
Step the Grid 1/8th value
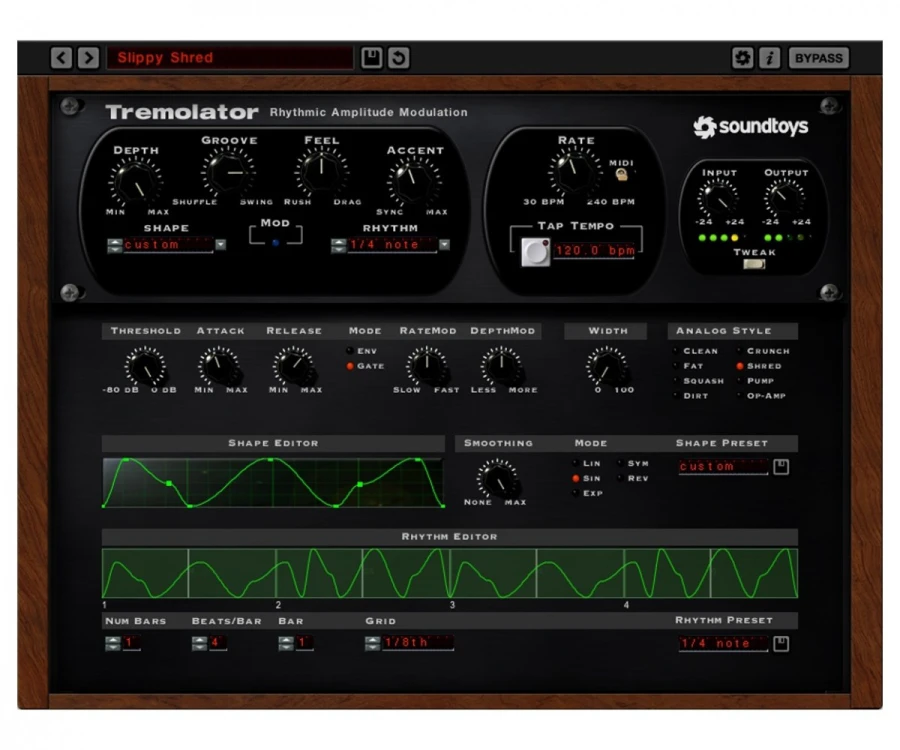click(373, 643)
